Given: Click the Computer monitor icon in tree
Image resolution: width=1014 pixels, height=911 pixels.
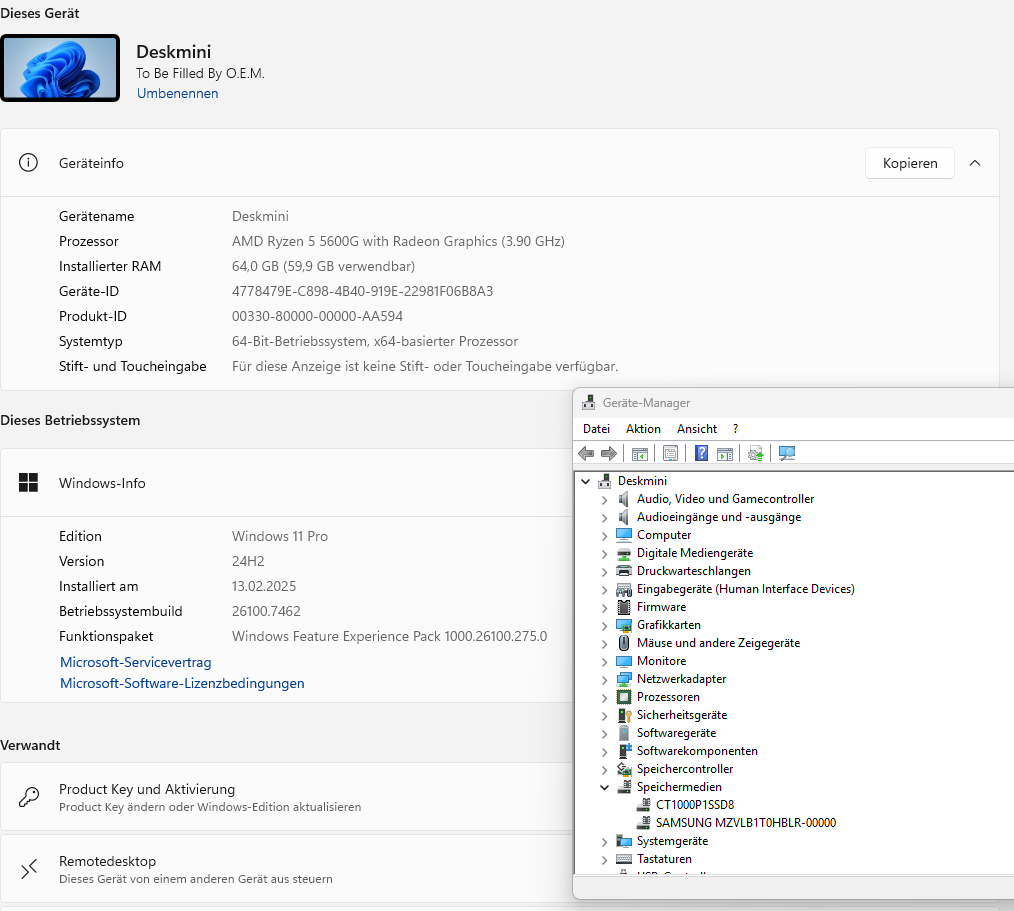Looking at the screenshot, I should (623, 535).
